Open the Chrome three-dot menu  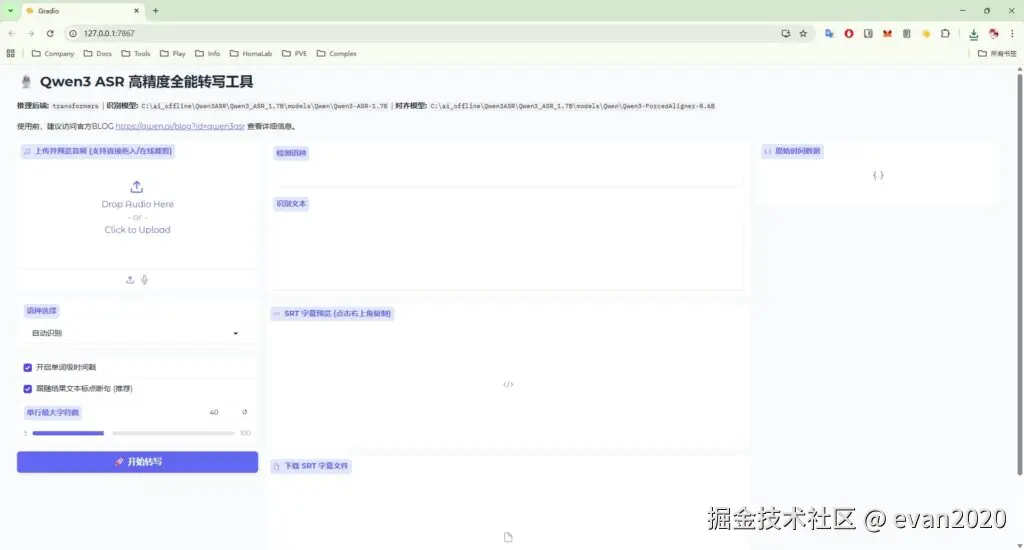coord(1012,33)
